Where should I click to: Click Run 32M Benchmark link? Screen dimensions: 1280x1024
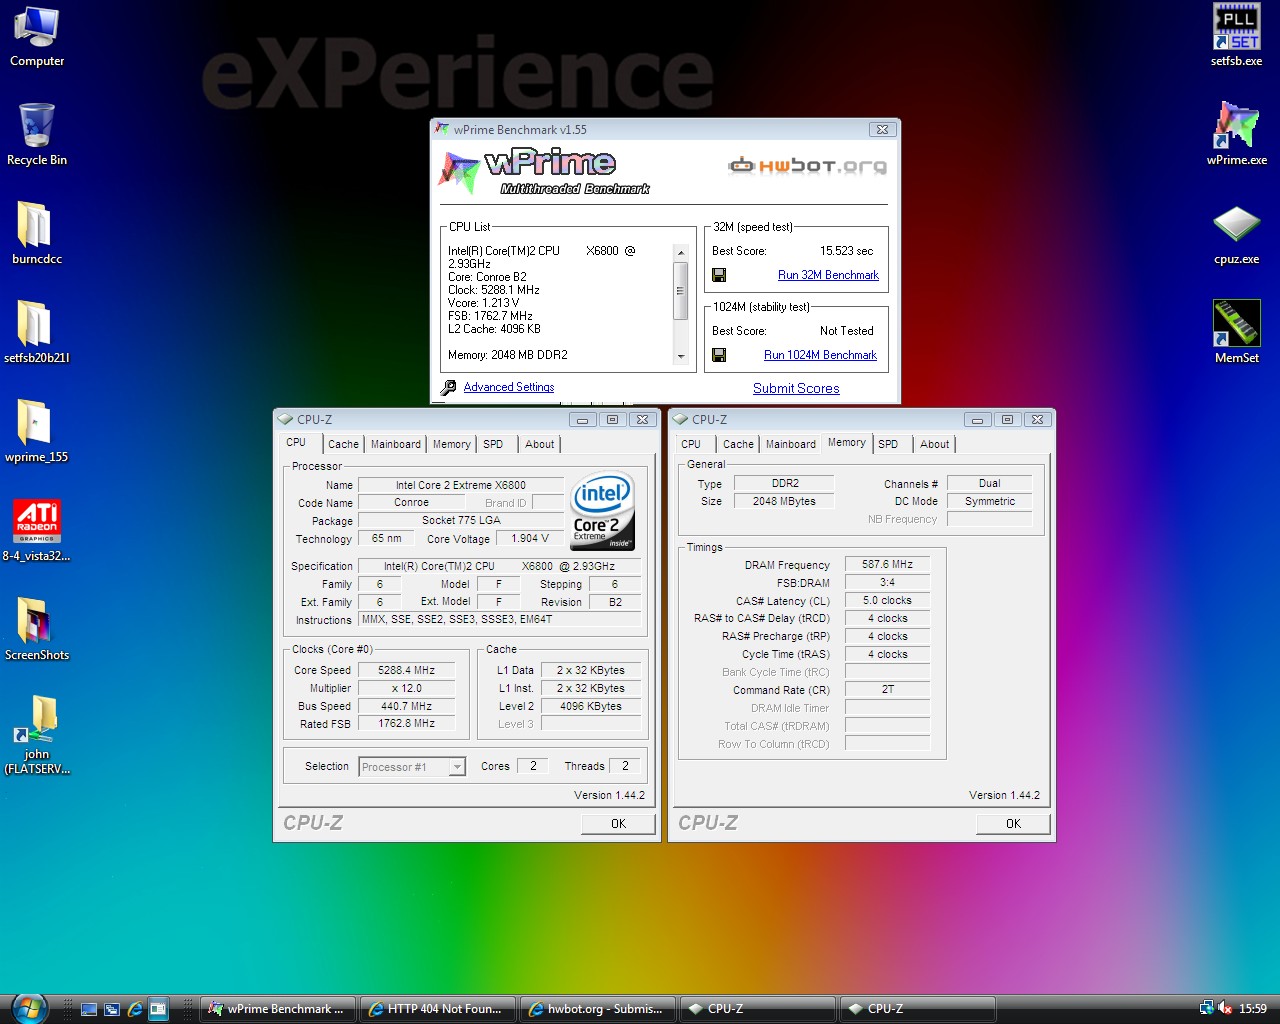(828, 275)
